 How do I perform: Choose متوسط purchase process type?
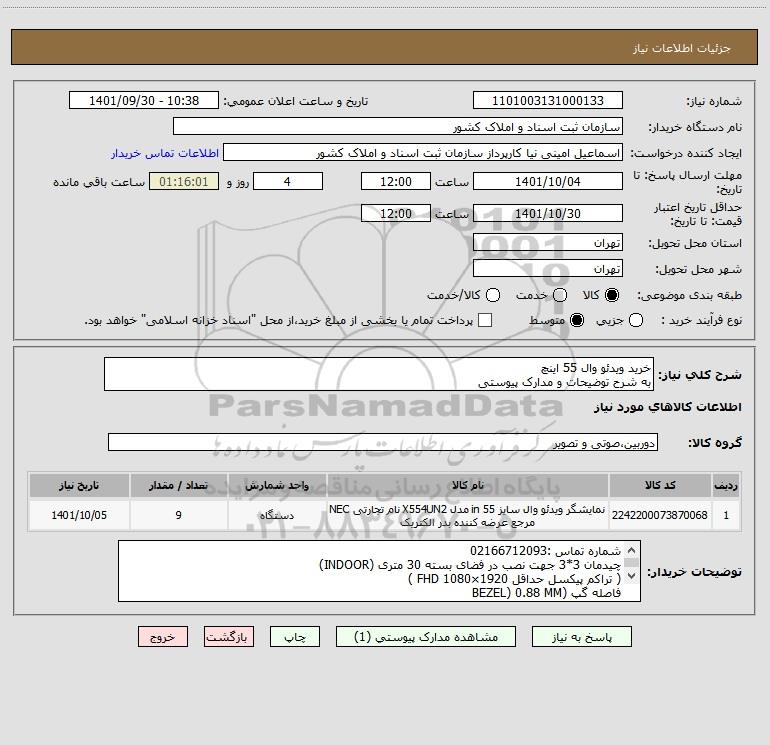click(577, 320)
